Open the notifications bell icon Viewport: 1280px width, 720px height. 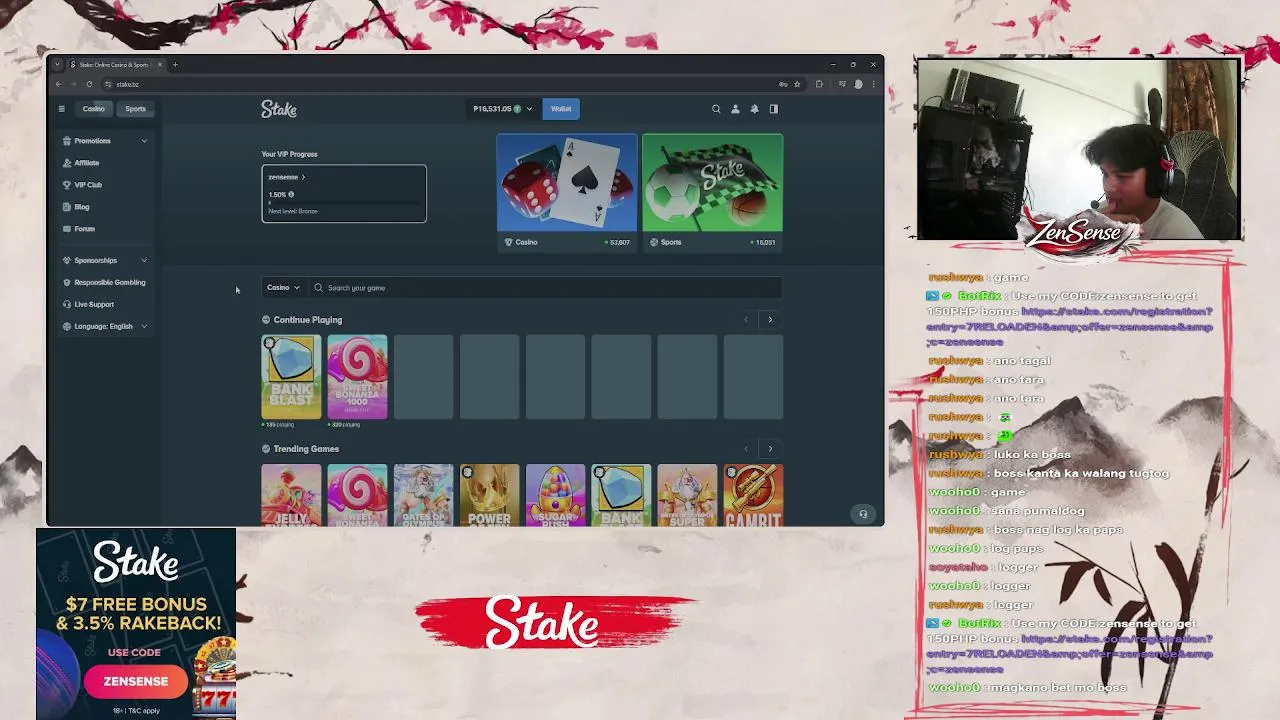click(754, 109)
